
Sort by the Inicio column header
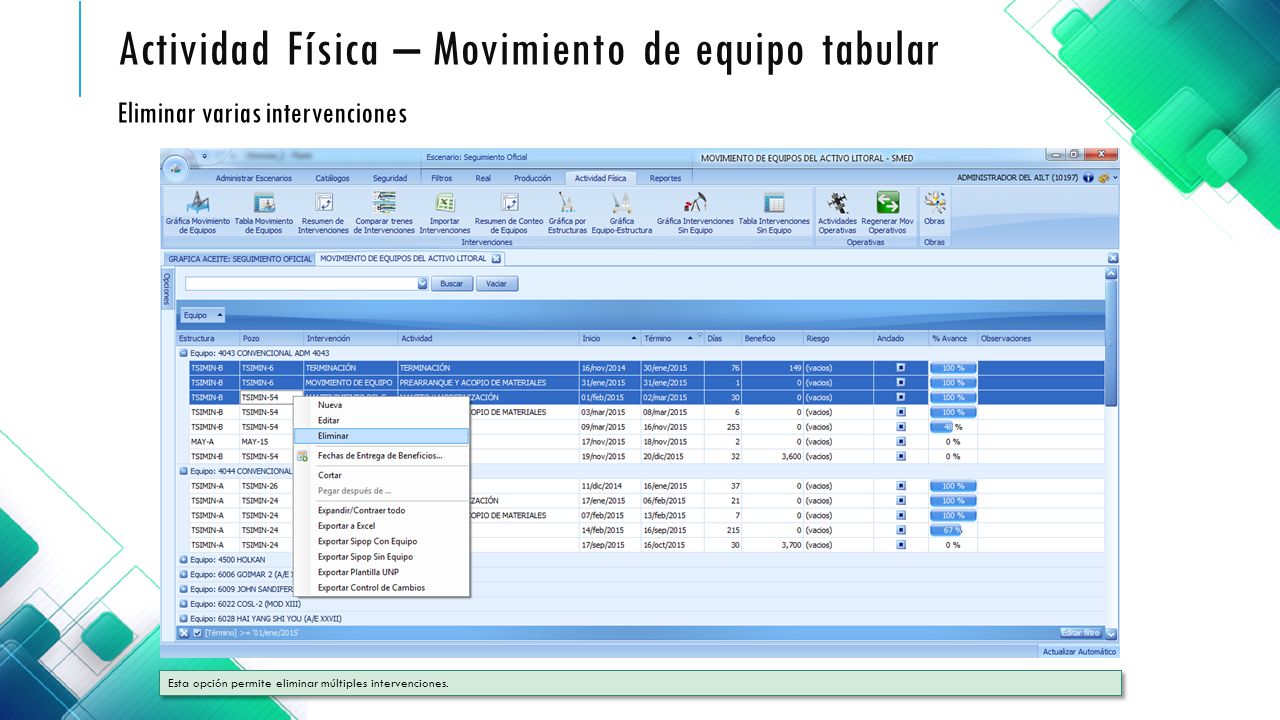point(609,338)
